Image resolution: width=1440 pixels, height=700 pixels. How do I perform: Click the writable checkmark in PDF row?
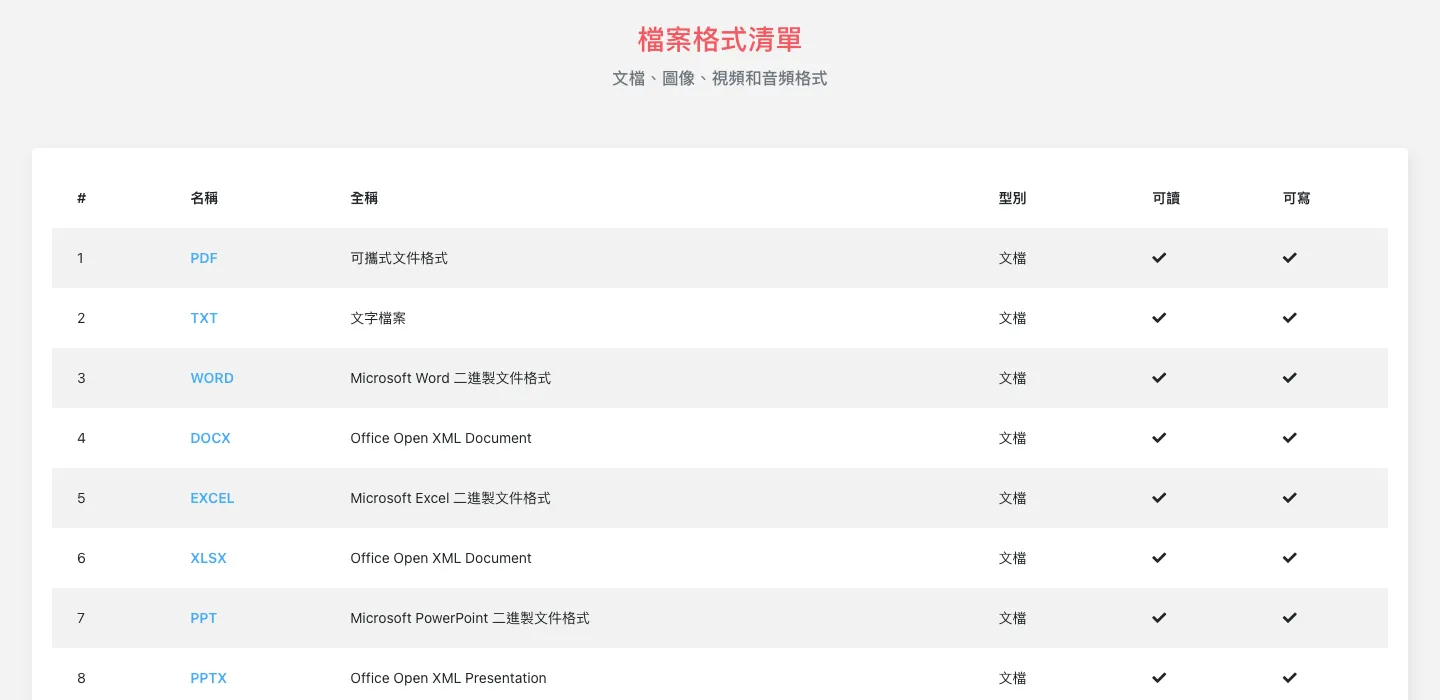tap(1290, 258)
